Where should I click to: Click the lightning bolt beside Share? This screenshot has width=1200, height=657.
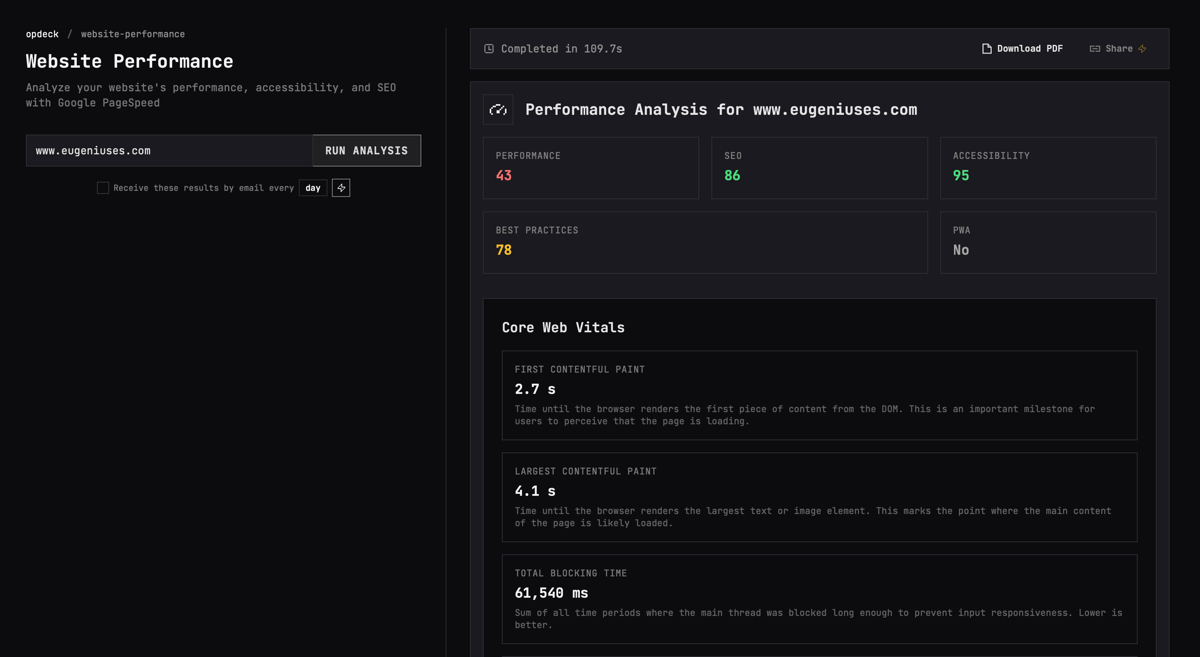pos(1143,49)
